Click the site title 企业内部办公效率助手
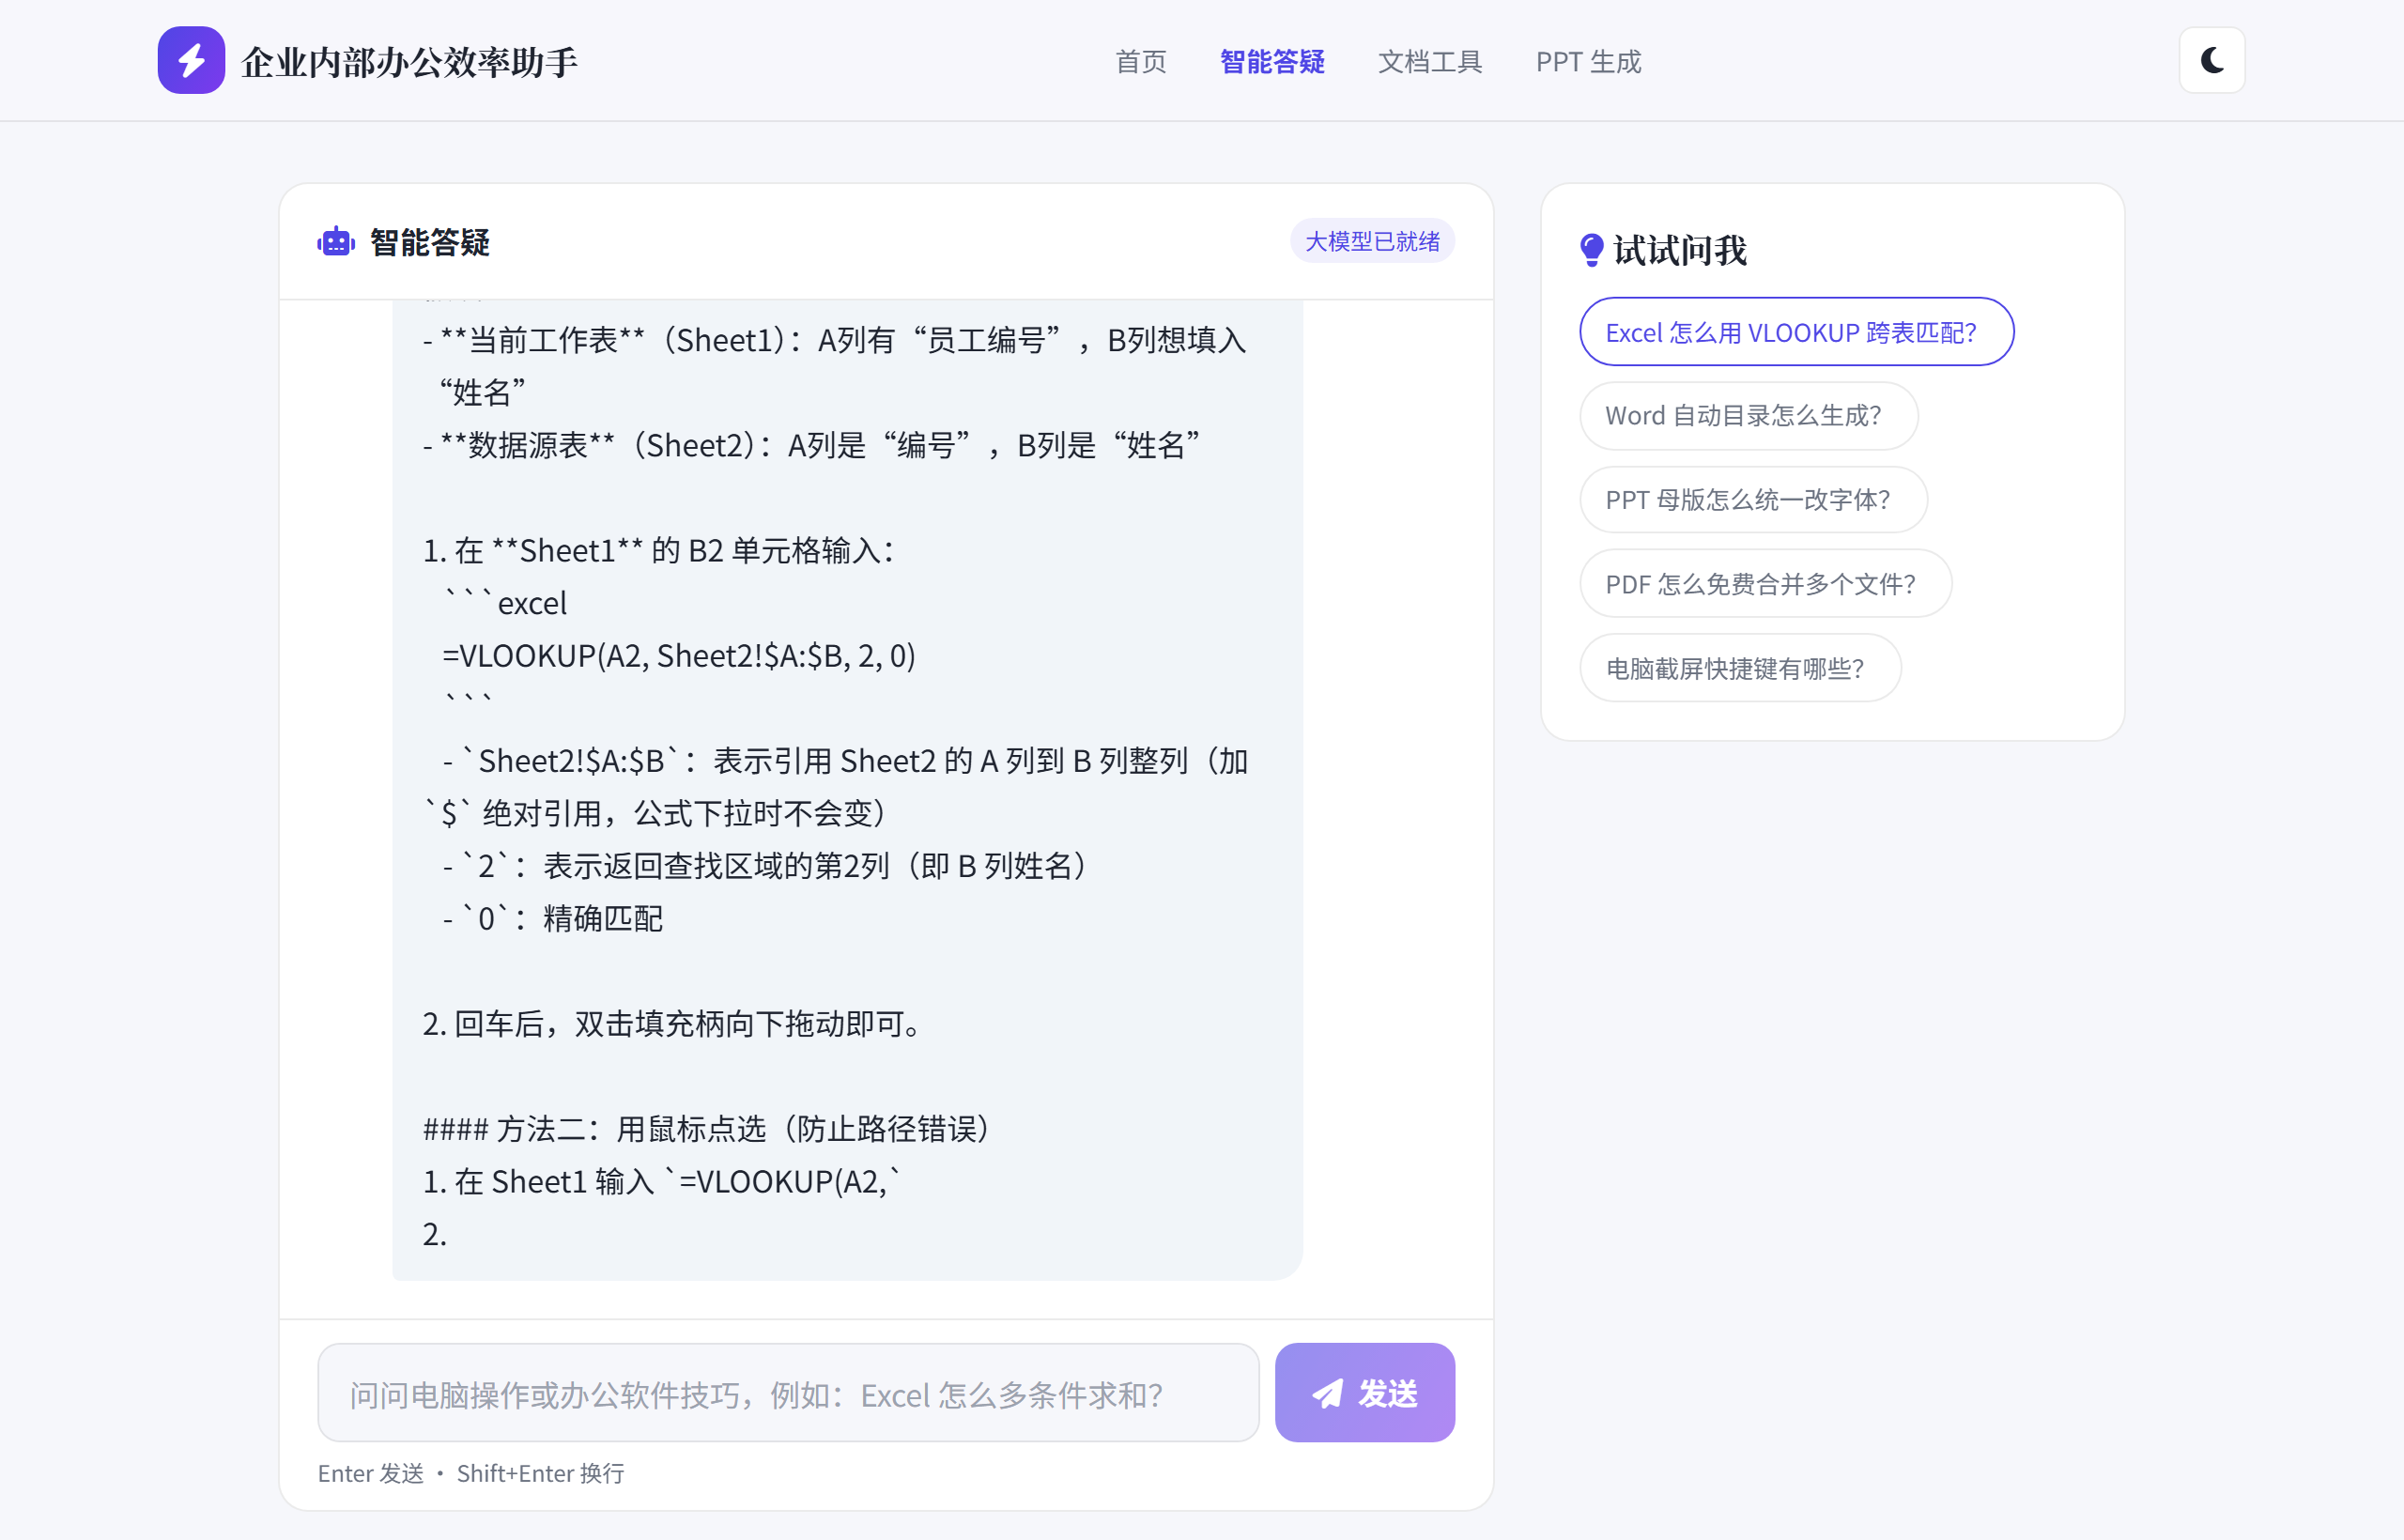This screenshot has height=1540, width=2404. tap(409, 62)
